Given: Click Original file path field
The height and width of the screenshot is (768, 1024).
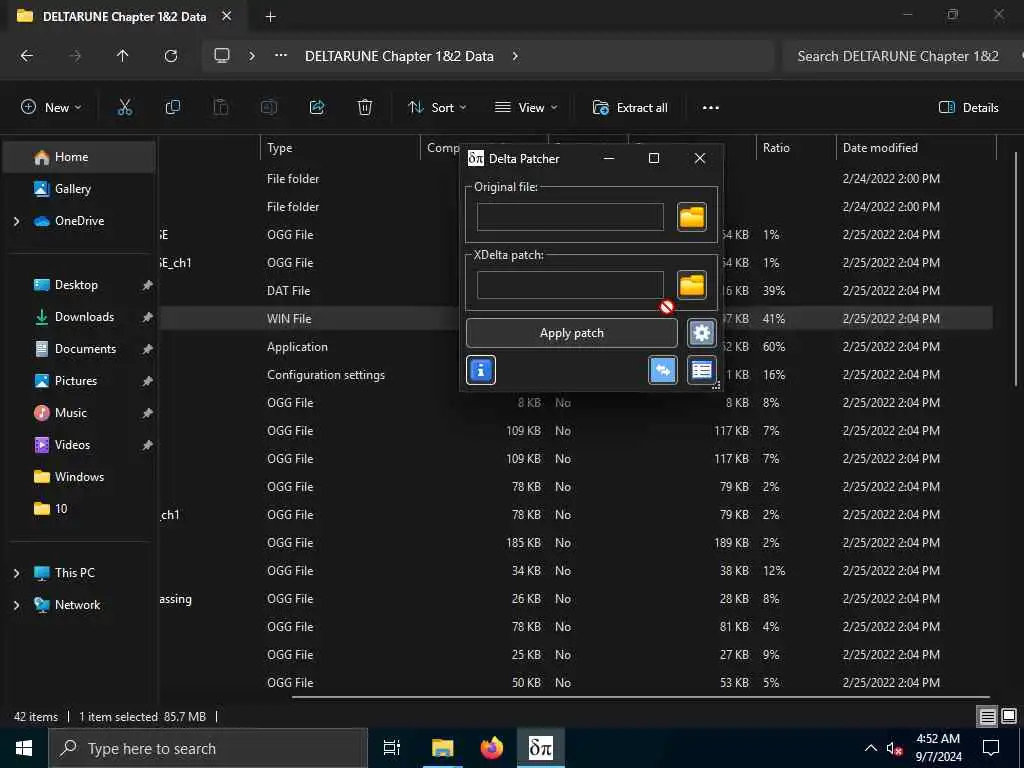Looking at the screenshot, I should tap(570, 217).
